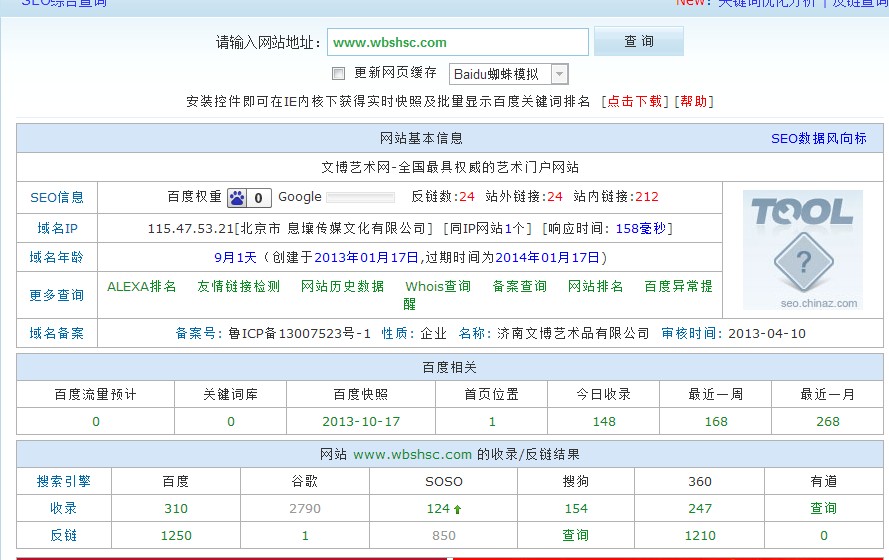Open the 网站历史数据 link
889x560 pixels.
coord(342,286)
